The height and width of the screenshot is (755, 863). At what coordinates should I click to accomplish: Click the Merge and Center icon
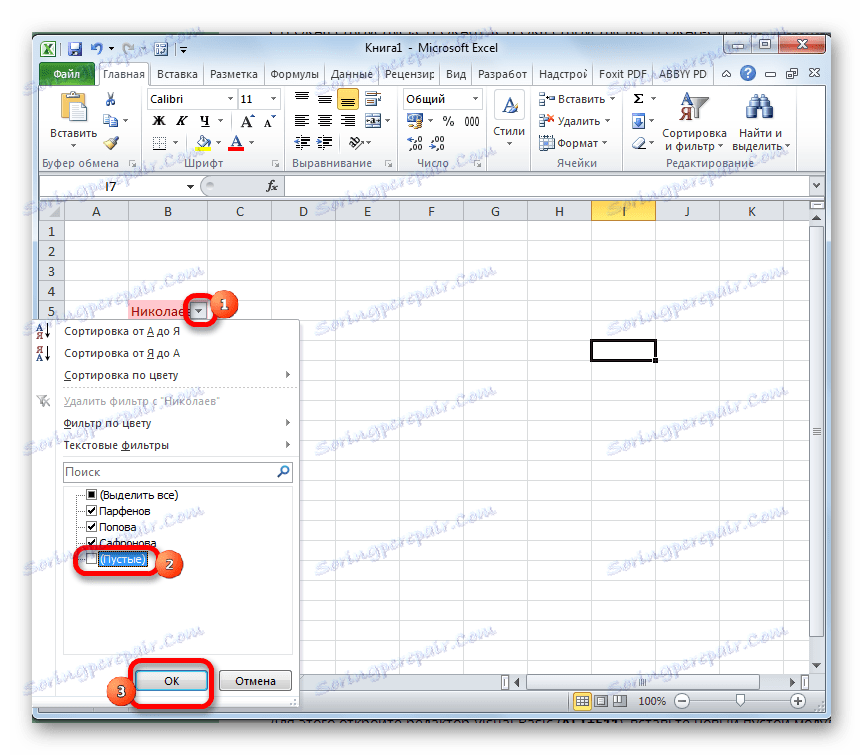[373, 121]
